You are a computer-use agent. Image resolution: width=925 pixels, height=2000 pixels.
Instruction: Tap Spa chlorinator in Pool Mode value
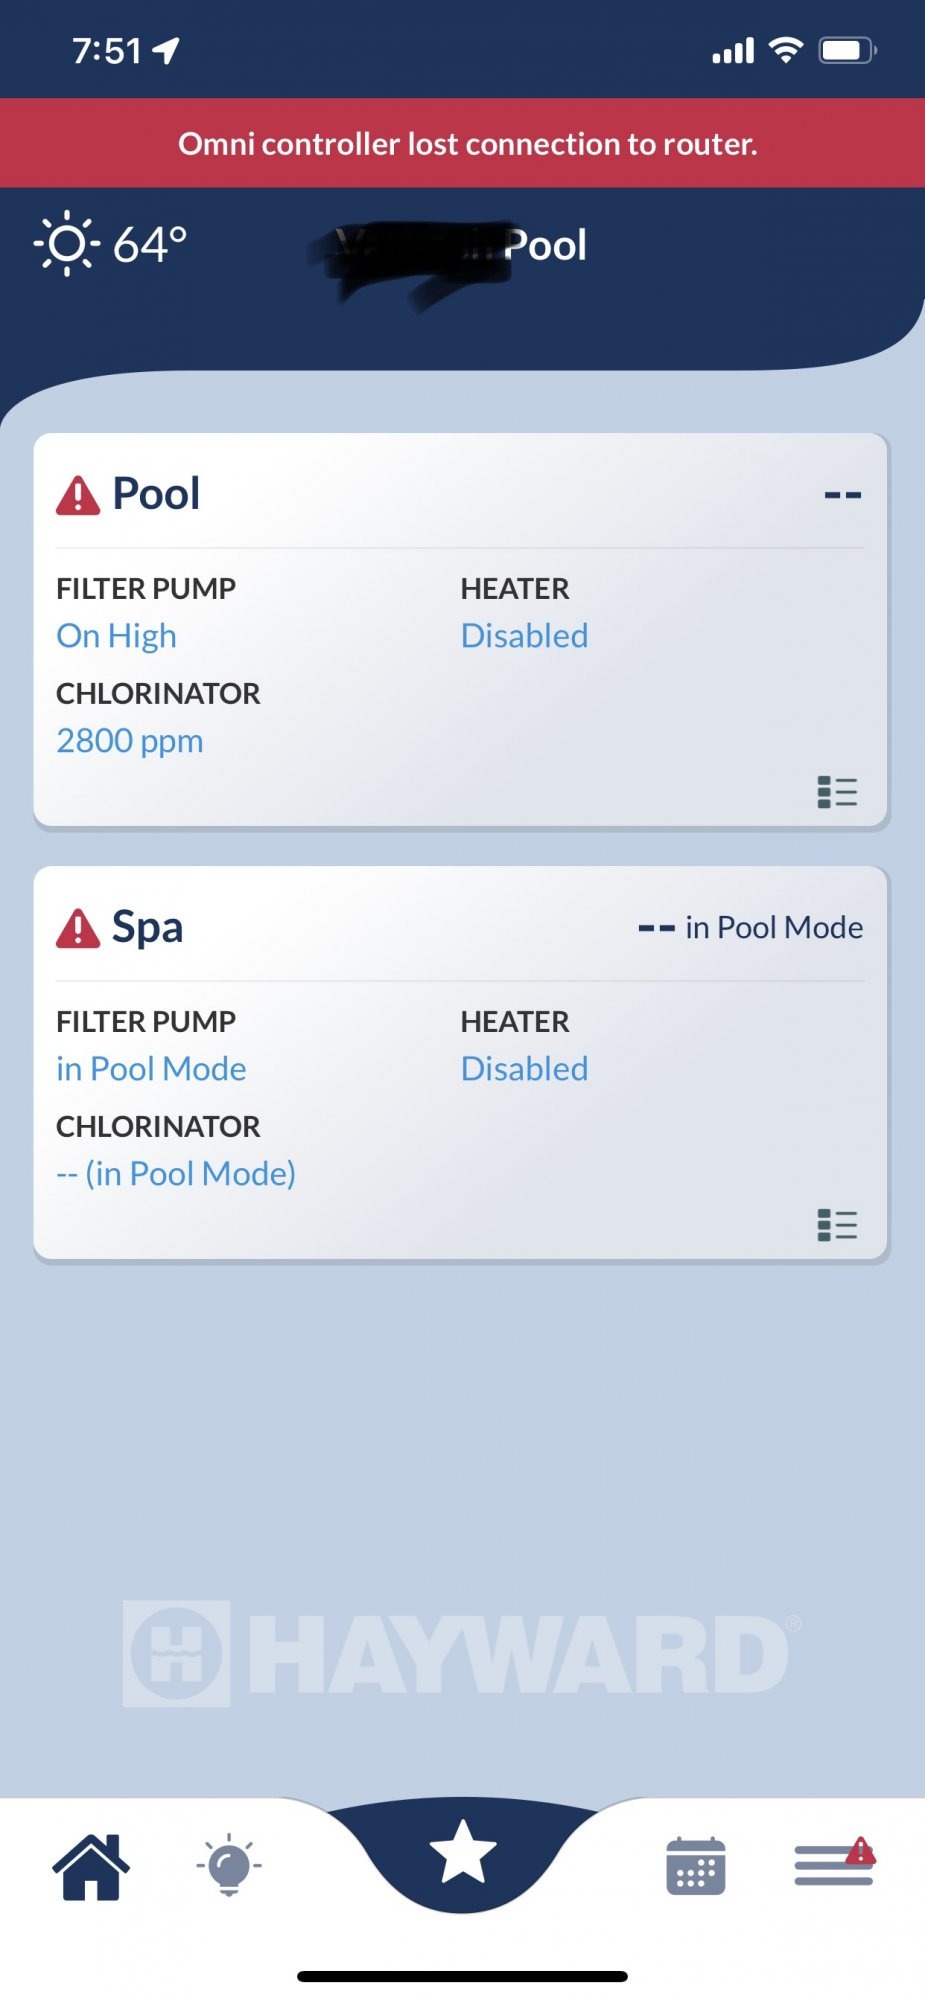(x=176, y=1174)
